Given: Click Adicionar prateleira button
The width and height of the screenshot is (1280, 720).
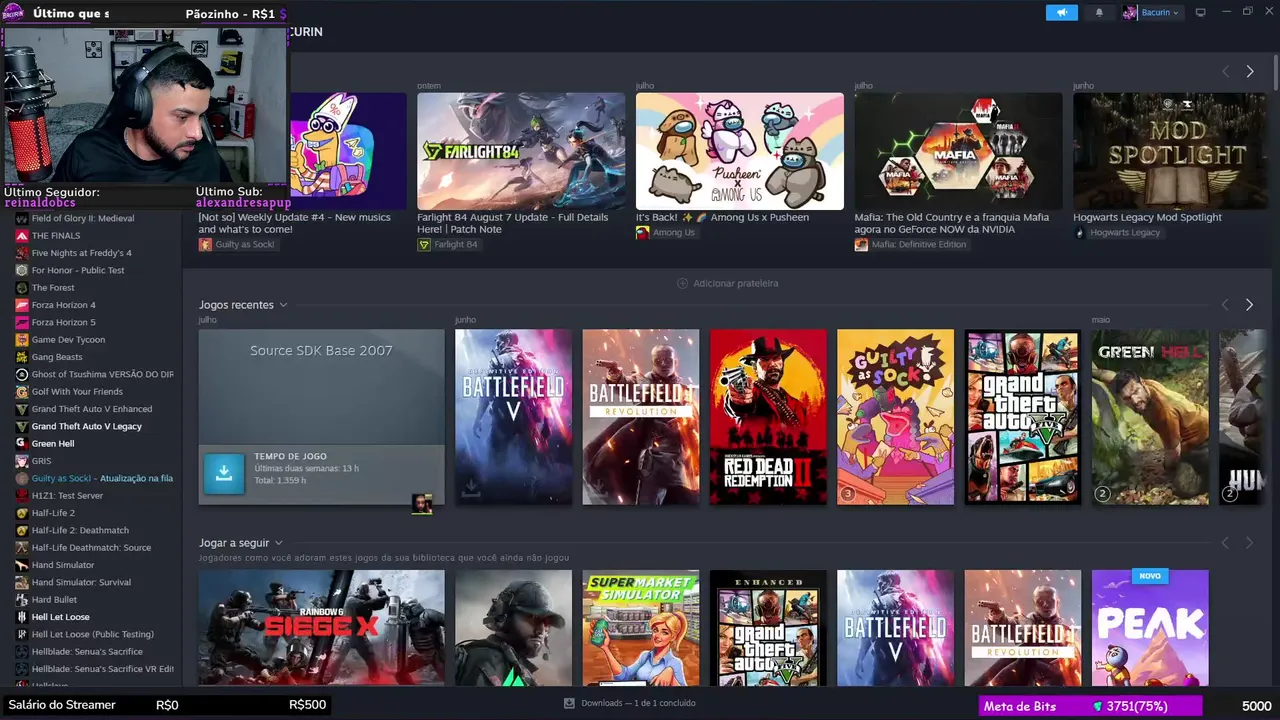Looking at the screenshot, I should click(728, 283).
